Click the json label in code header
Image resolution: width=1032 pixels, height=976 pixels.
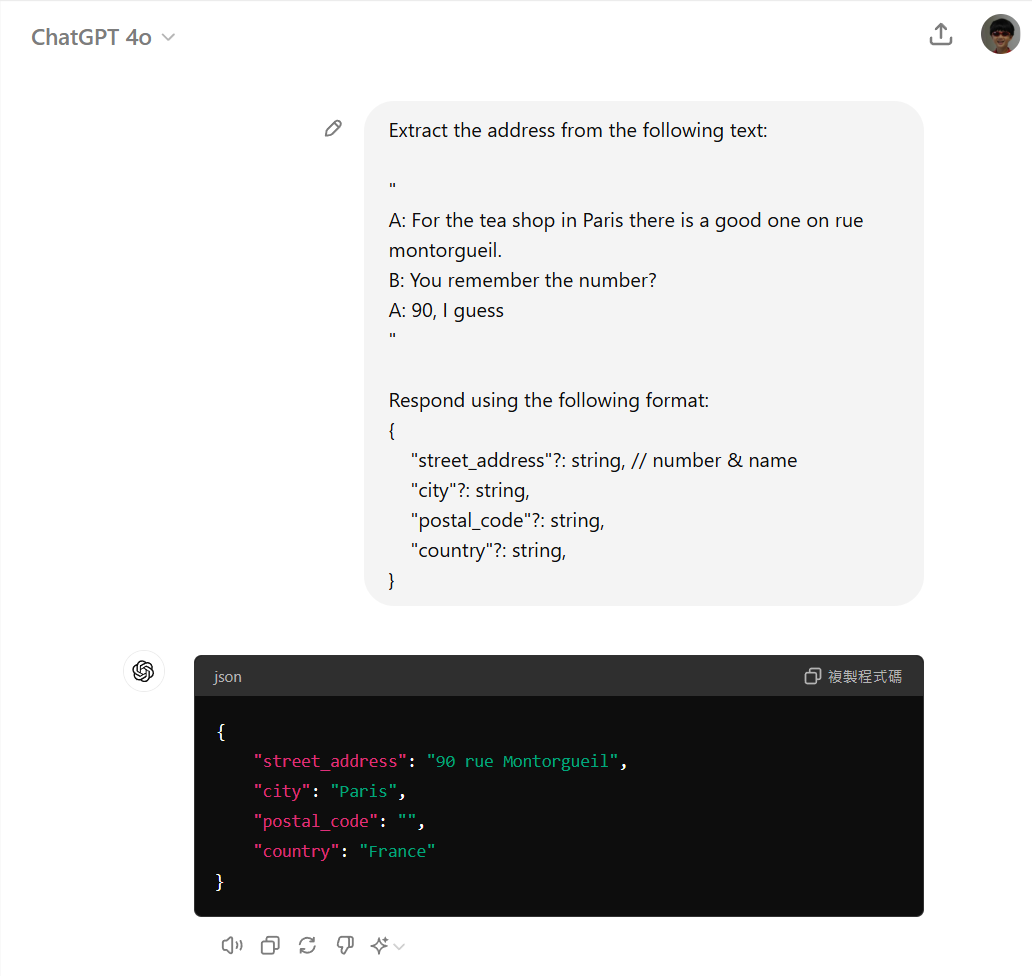pos(227,677)
